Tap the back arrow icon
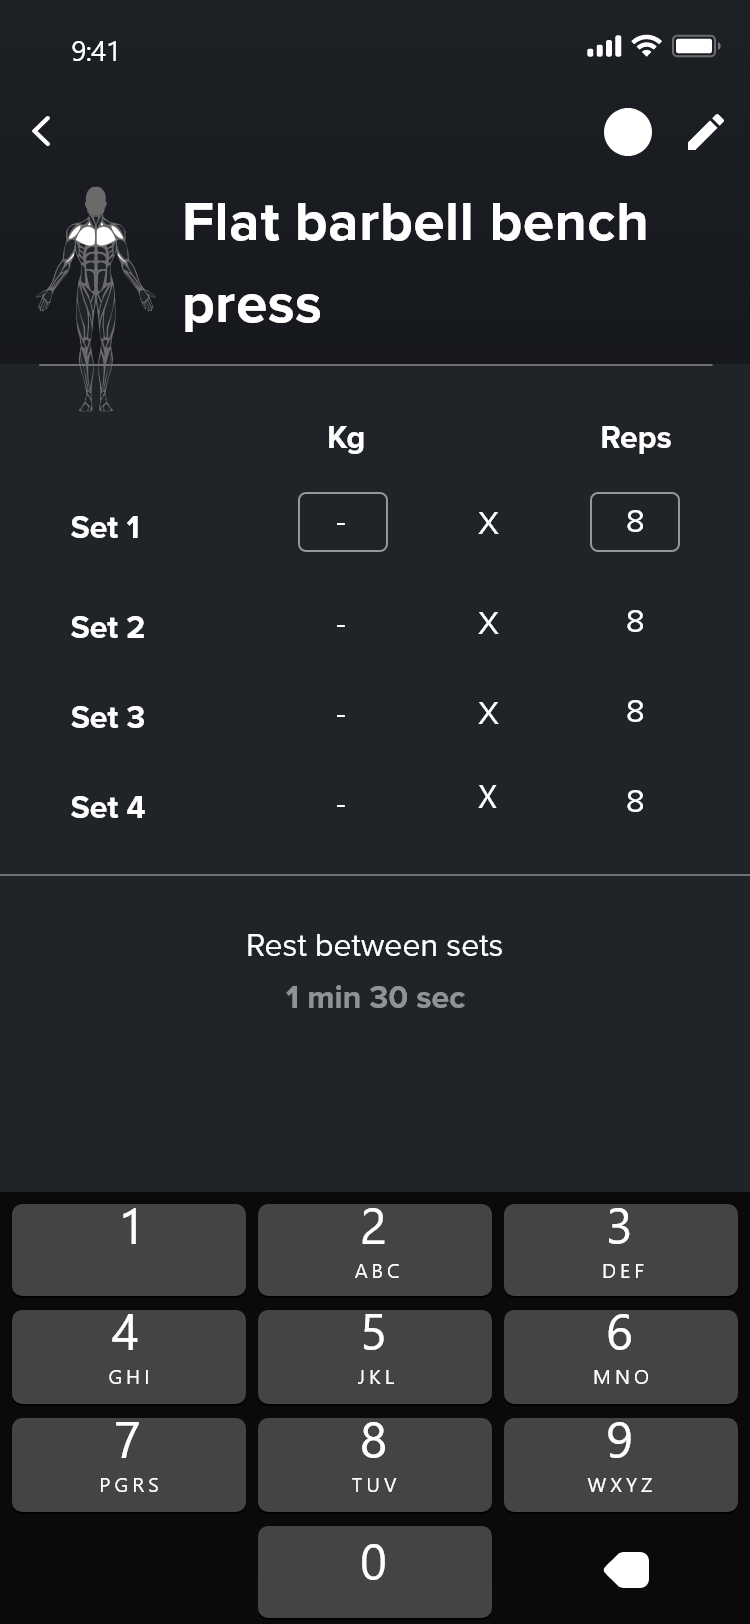The width and height of the screenshot is (750, 1624). pyautogui.click(x=41, y=131)
